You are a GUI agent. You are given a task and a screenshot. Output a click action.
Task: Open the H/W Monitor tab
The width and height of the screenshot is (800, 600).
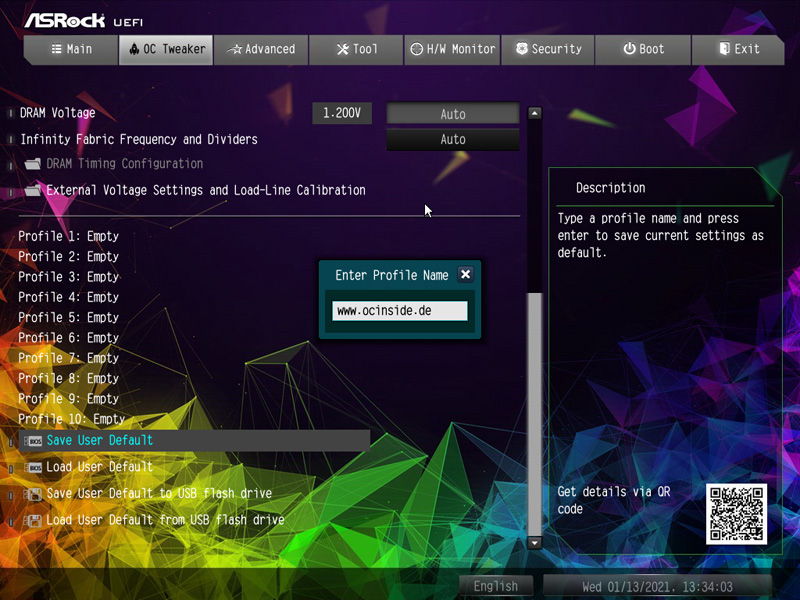click(452, 49)
